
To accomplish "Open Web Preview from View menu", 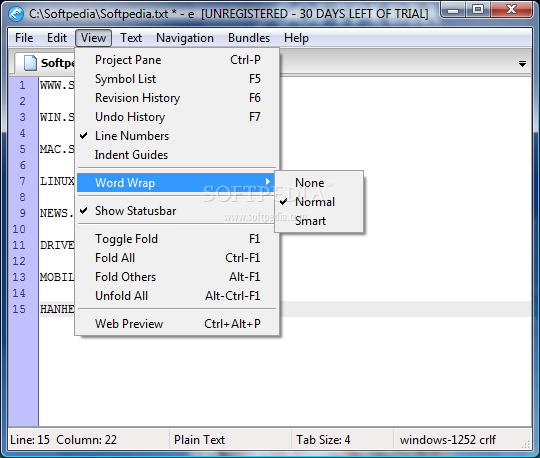I will 177,324.
